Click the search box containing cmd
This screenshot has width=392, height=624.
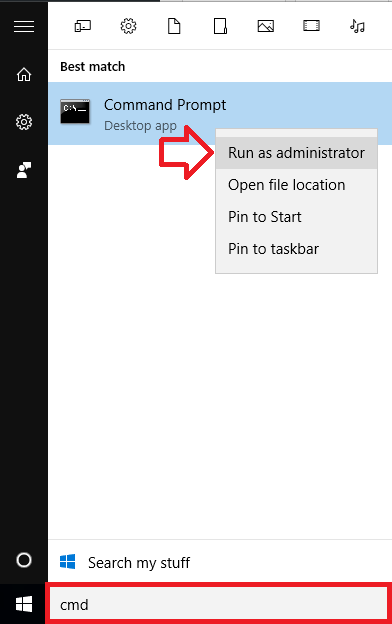tap(218, 604)
